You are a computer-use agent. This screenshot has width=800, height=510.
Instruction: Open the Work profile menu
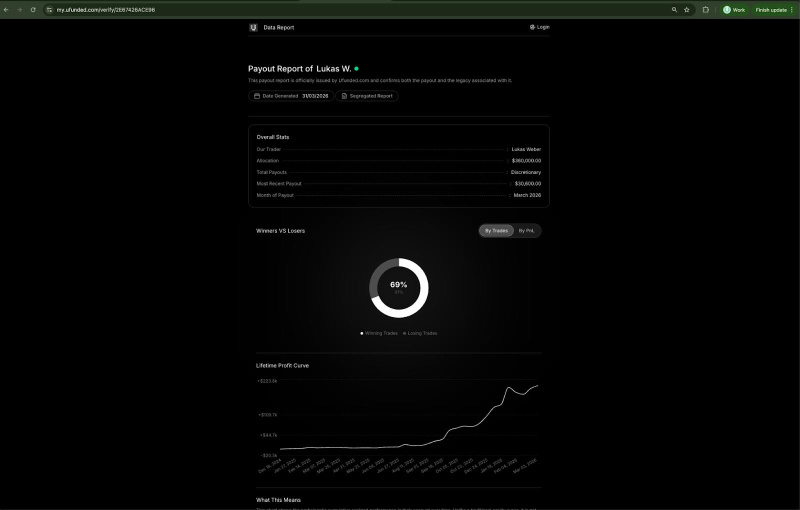734,9
